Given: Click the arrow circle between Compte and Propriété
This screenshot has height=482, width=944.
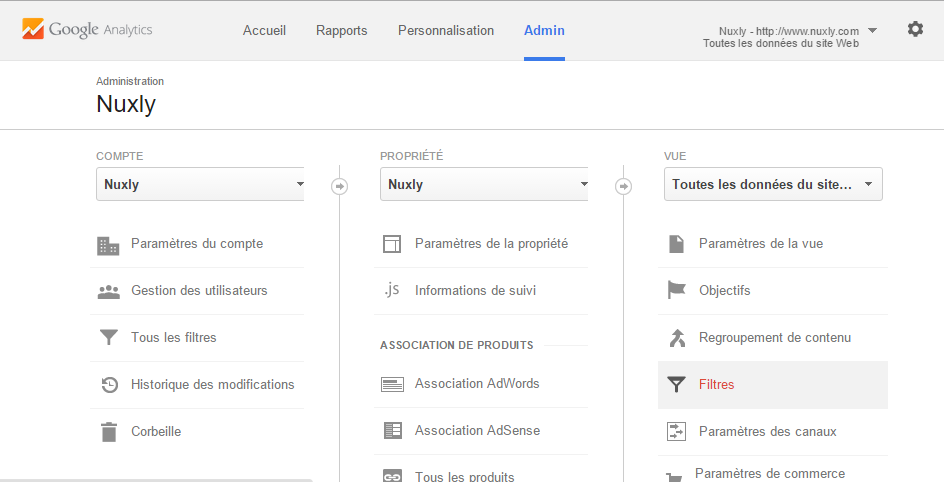Looking at the screenshot, I should 340,187.
